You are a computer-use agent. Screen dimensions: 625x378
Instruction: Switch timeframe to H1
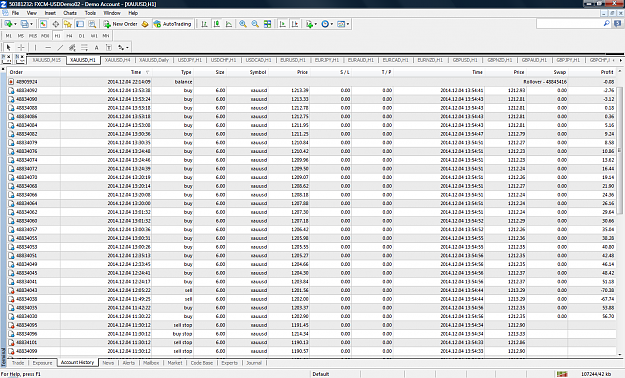click(x=57, y=36)
